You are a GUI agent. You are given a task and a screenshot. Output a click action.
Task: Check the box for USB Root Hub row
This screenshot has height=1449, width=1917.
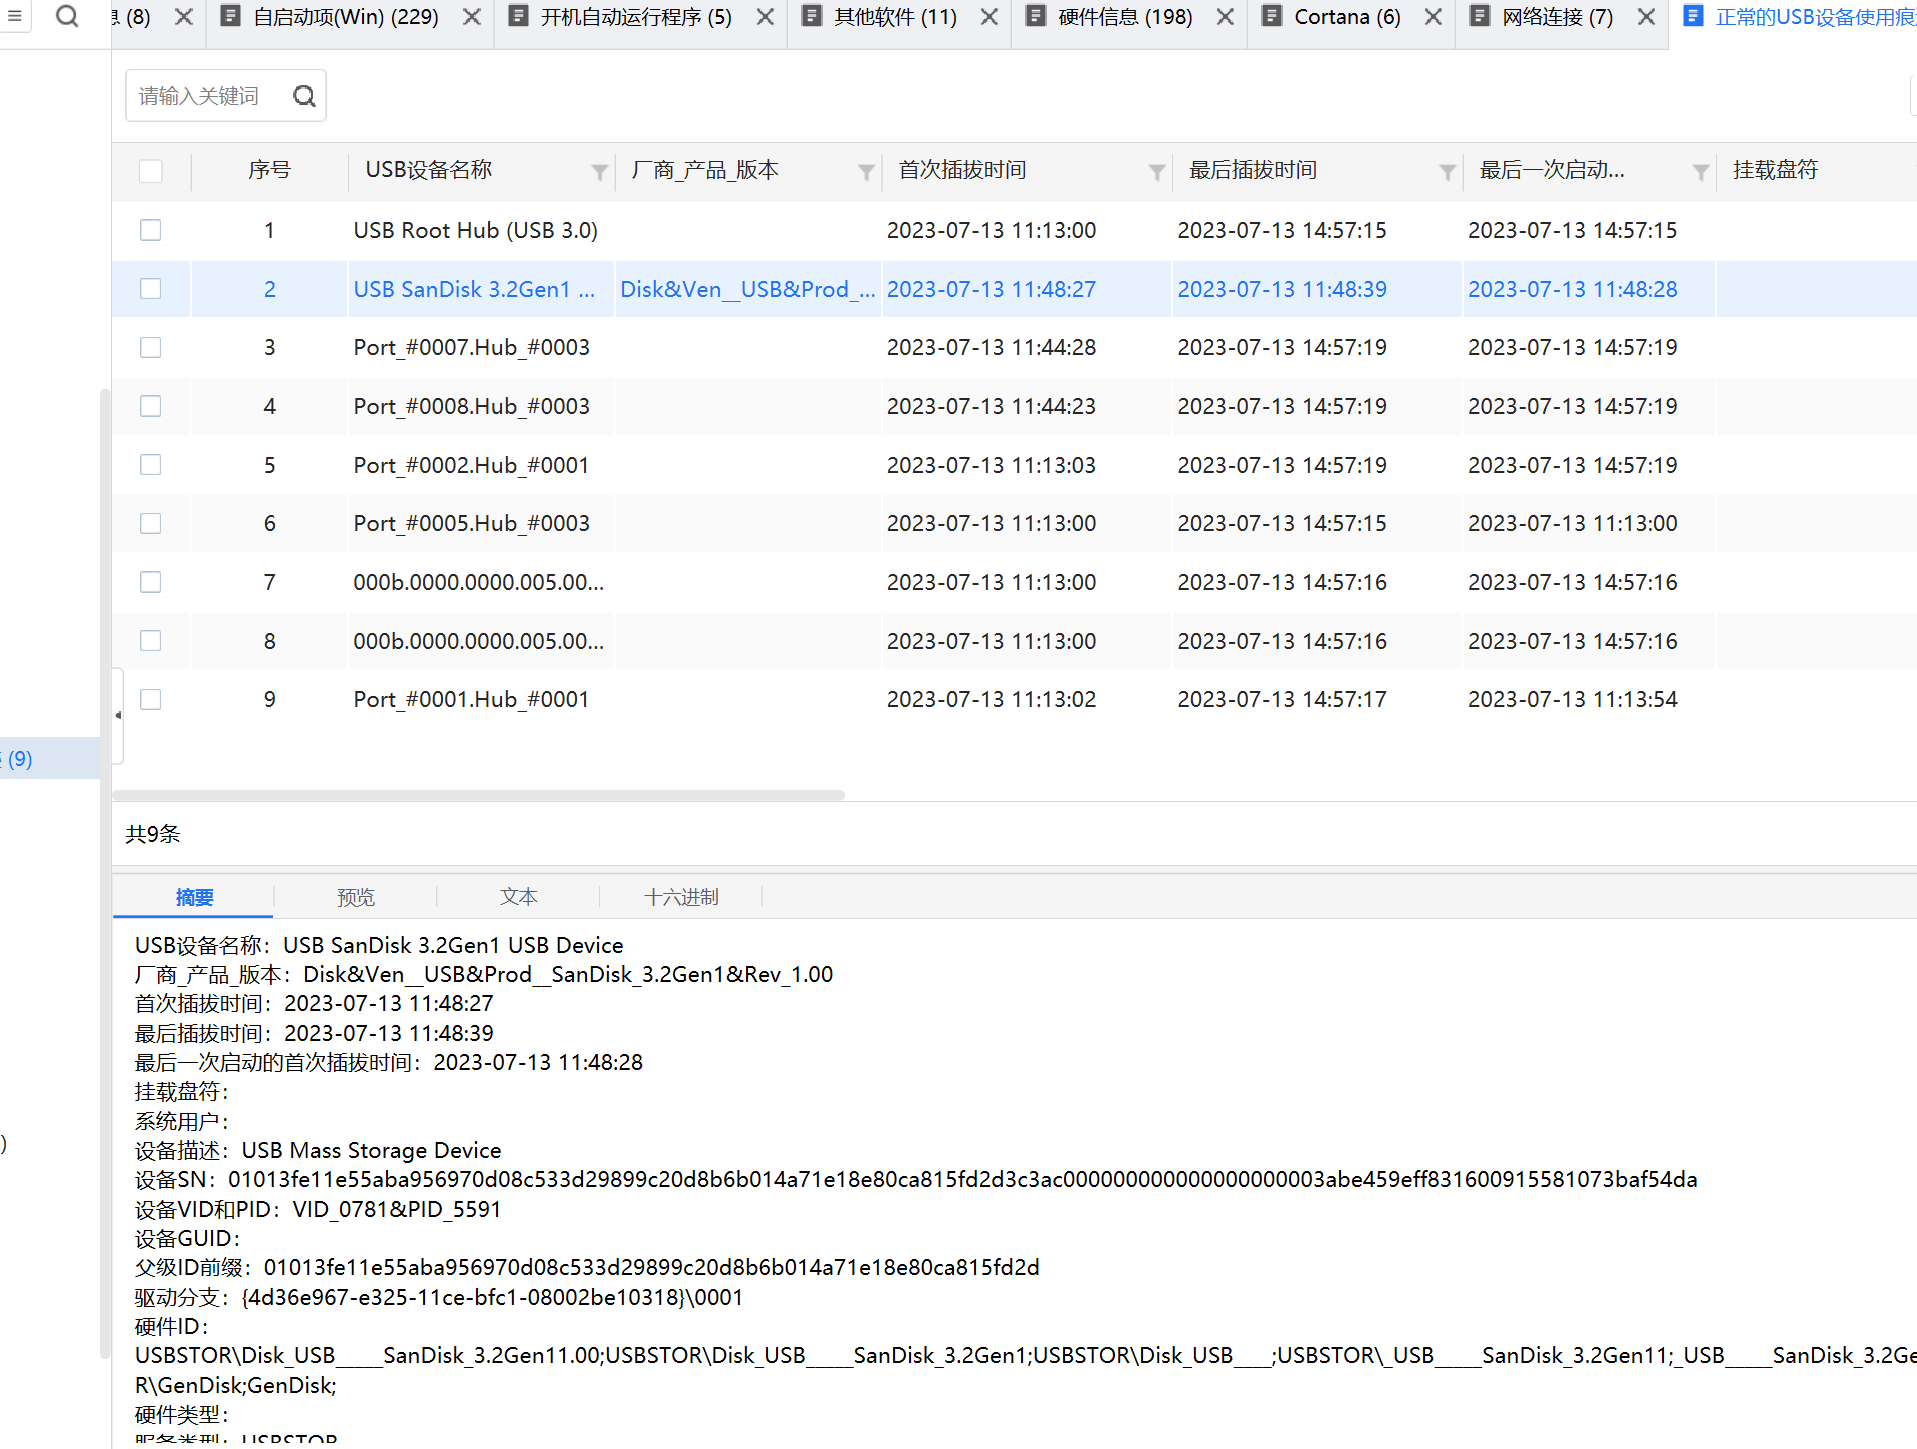[151, 230]
